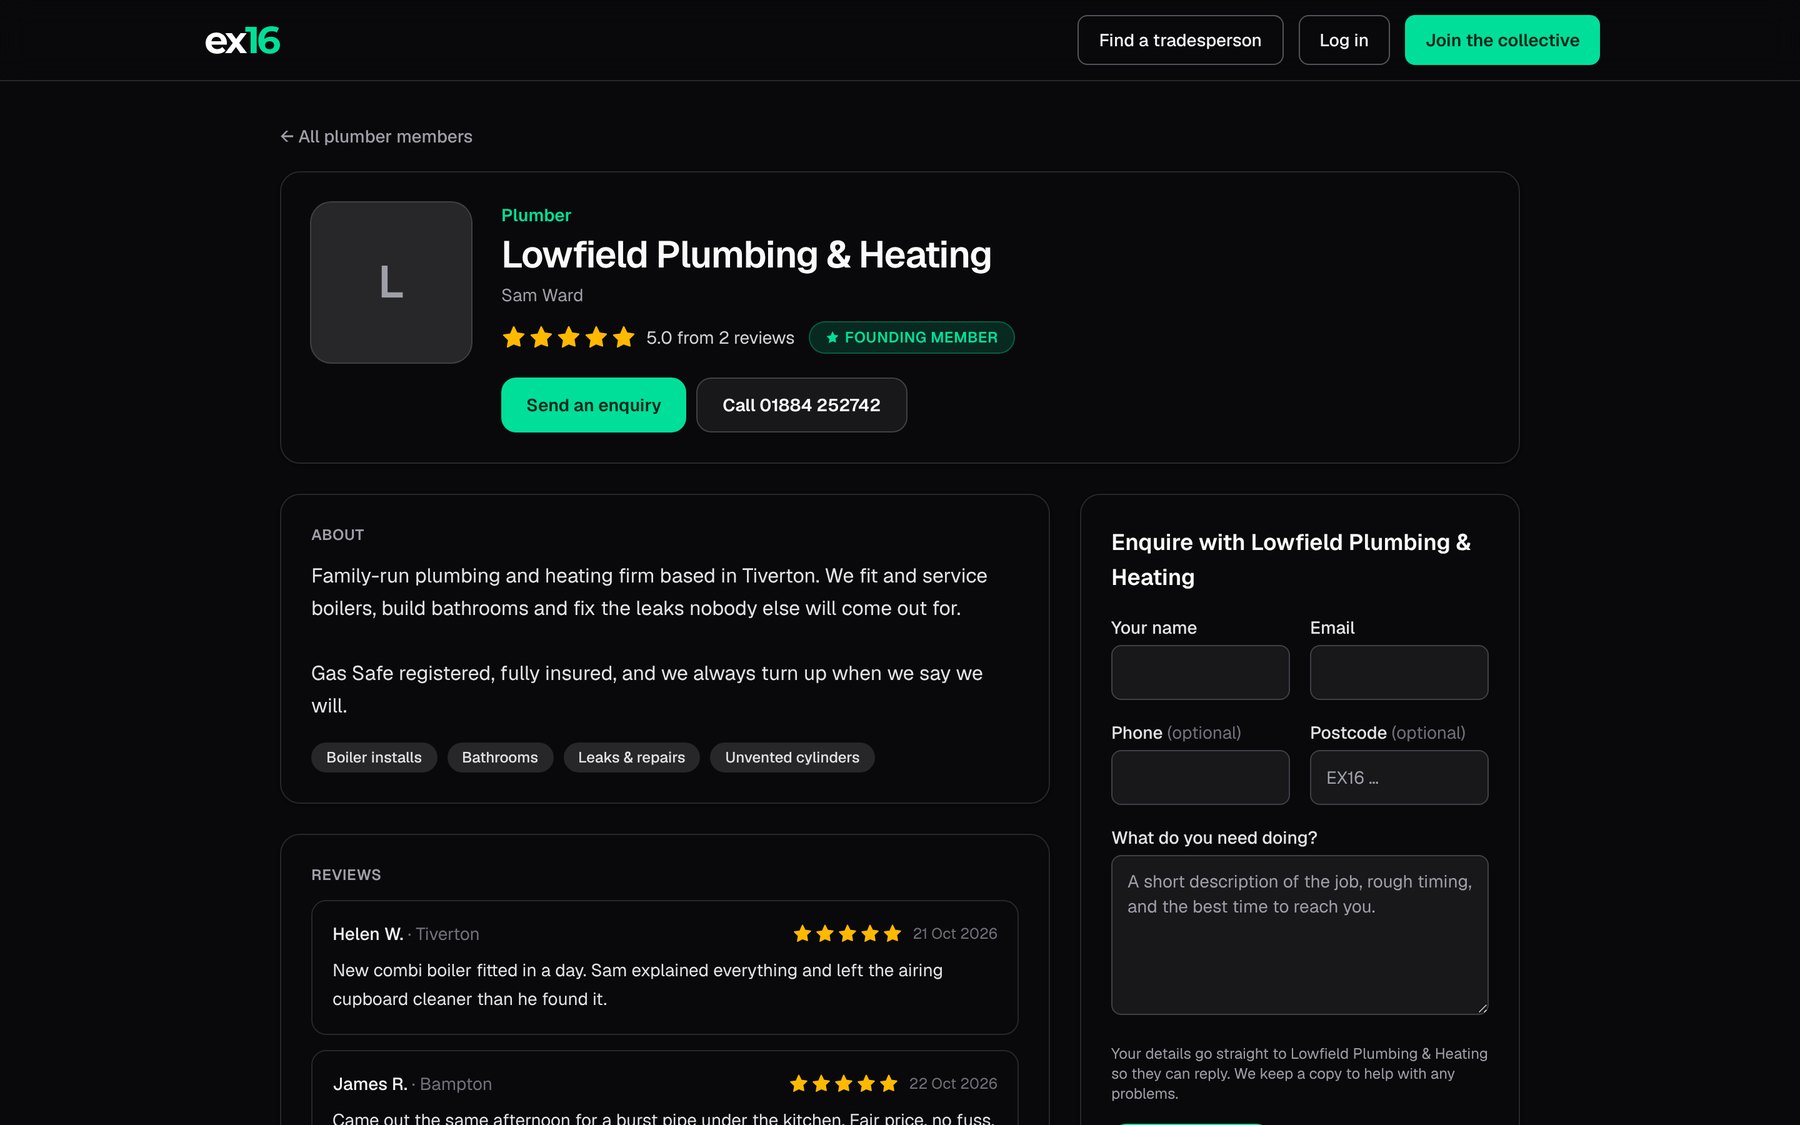1800x1125 pixels.
Task: Click the Your name input field
Action: point(1200,672)
